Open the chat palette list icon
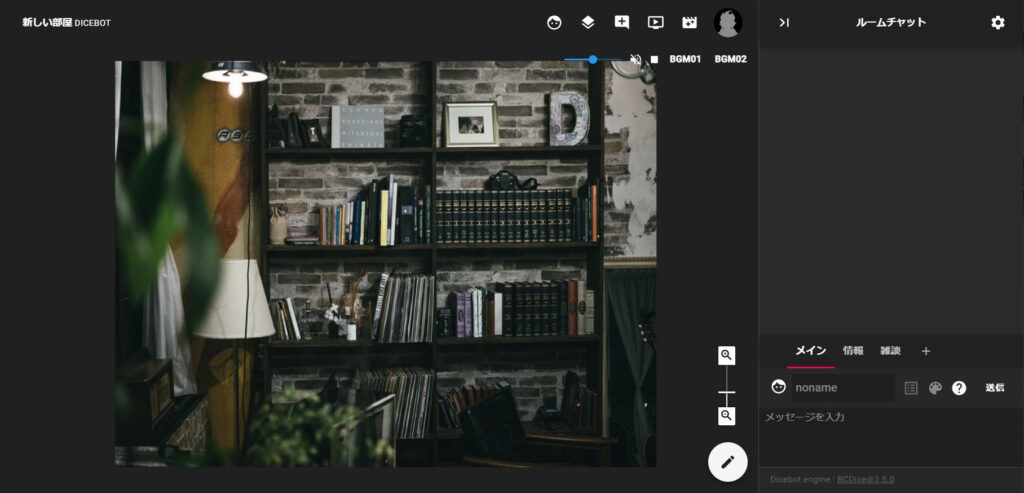Screen dimensions: 1024x493 pyautogui.click(x=911, y=388)
